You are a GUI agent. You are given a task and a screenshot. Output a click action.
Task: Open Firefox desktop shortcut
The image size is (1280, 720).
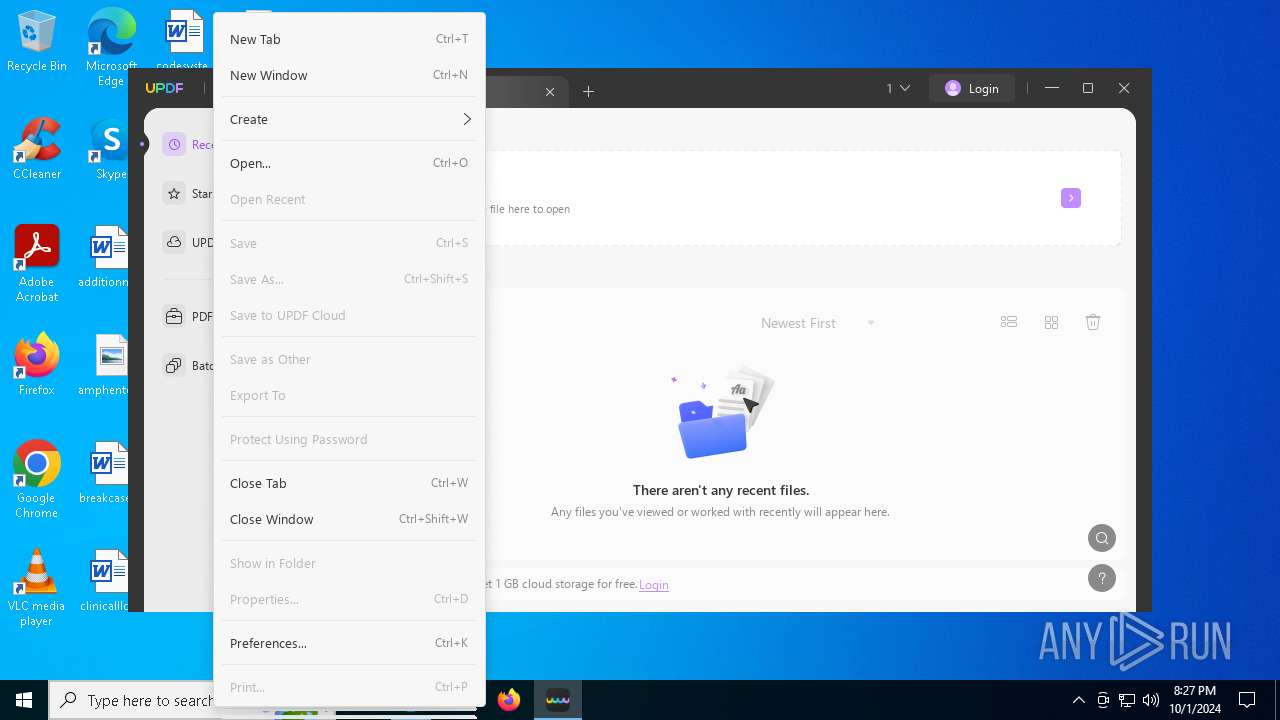click(x=37, y=365)
